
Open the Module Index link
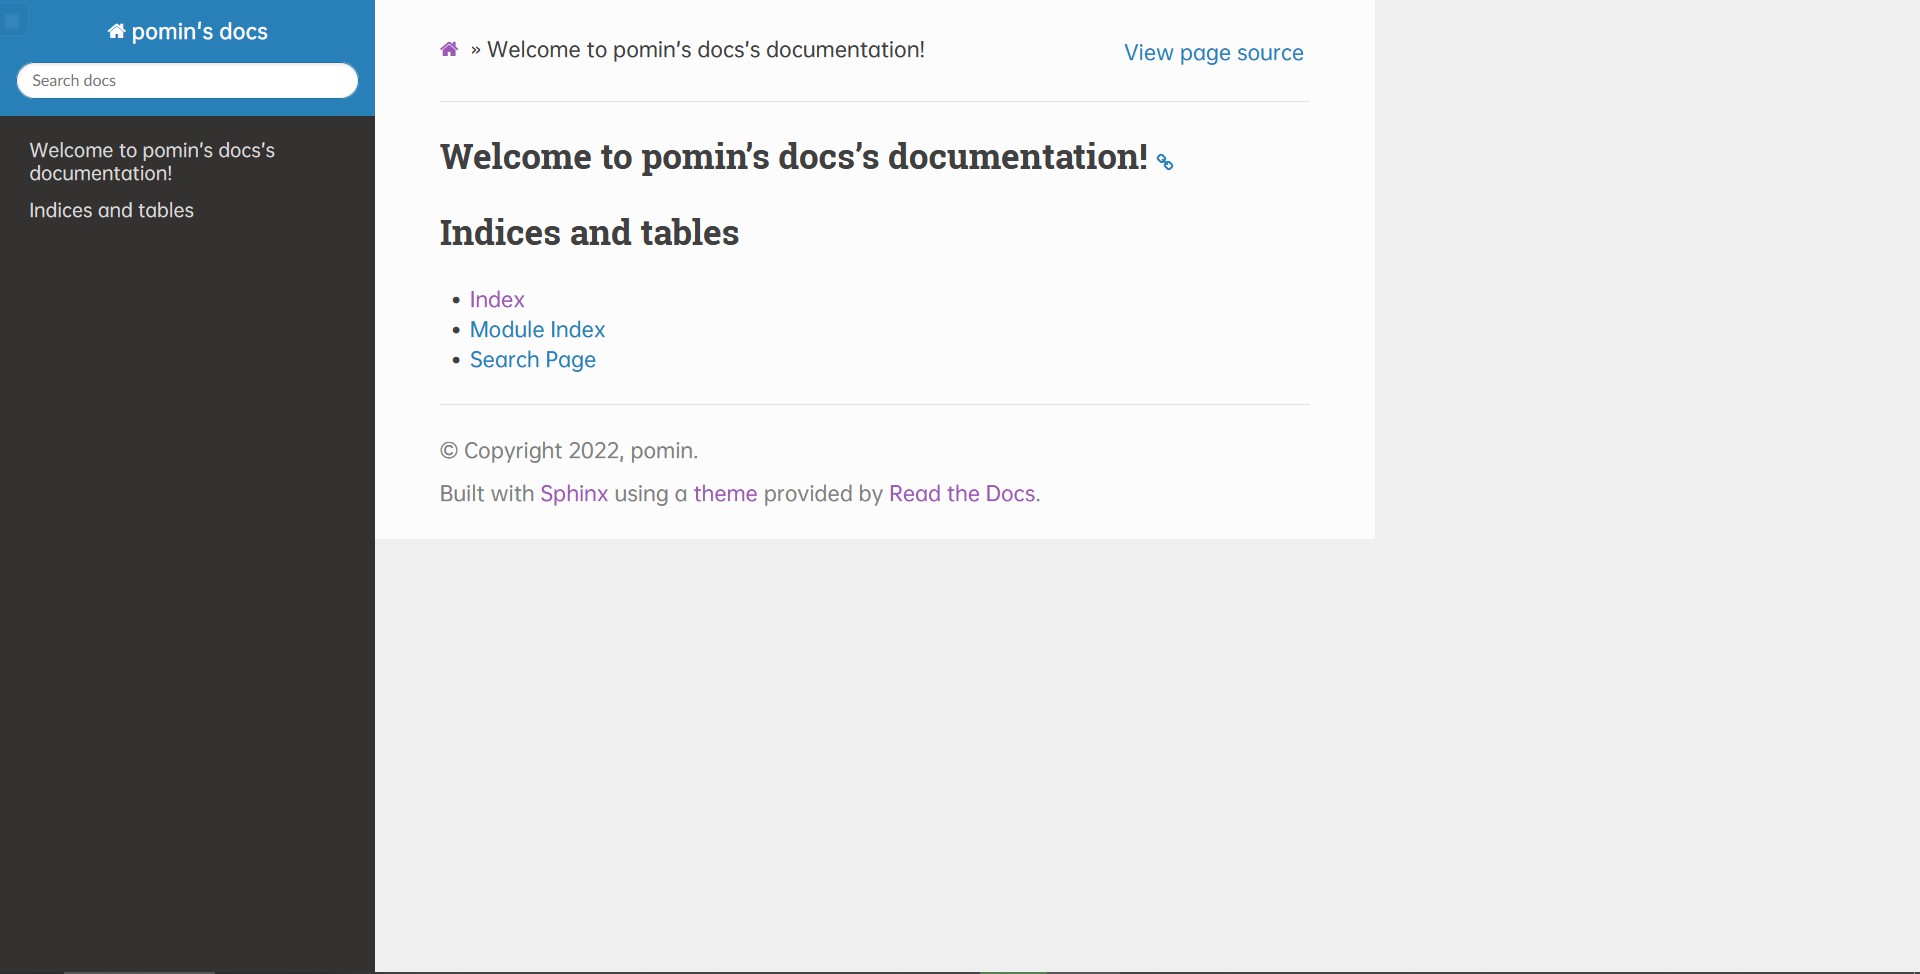click(537, 330)
